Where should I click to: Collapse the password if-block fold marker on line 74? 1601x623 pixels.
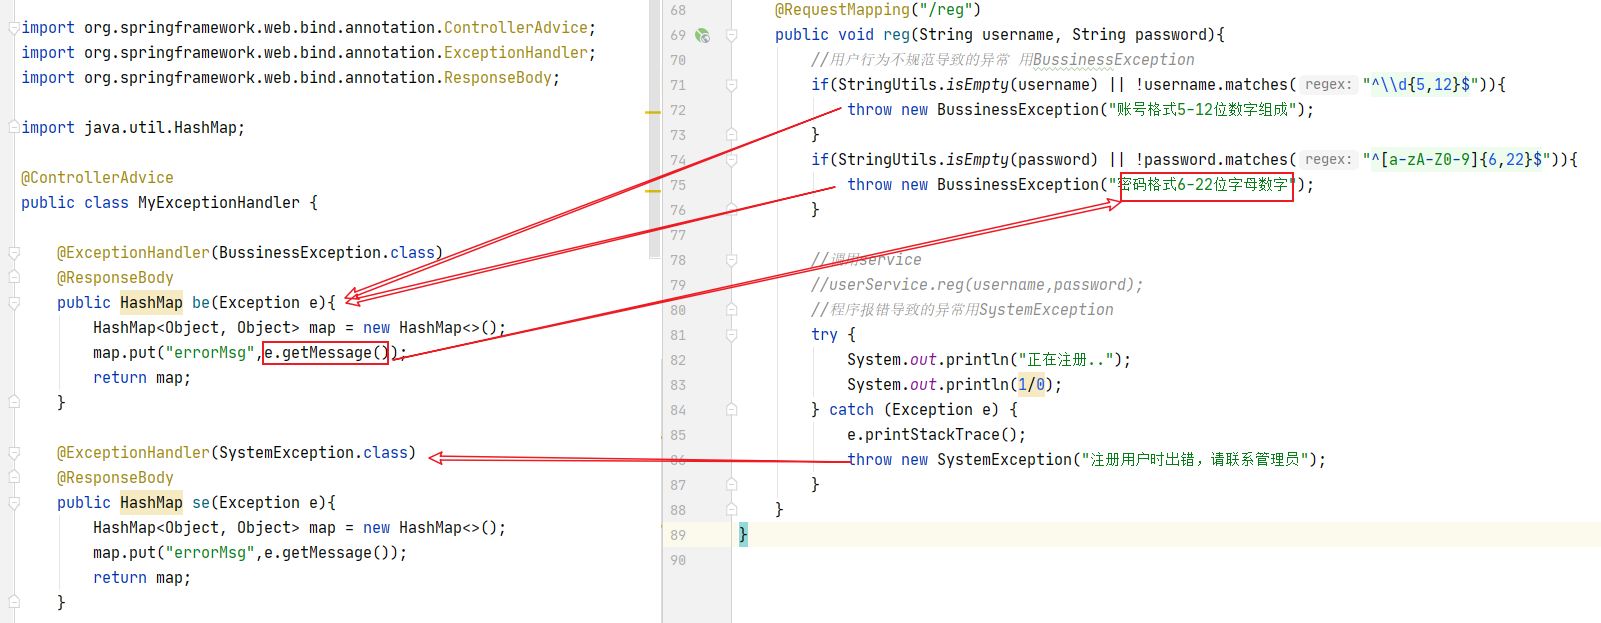(x=731, y=160)
